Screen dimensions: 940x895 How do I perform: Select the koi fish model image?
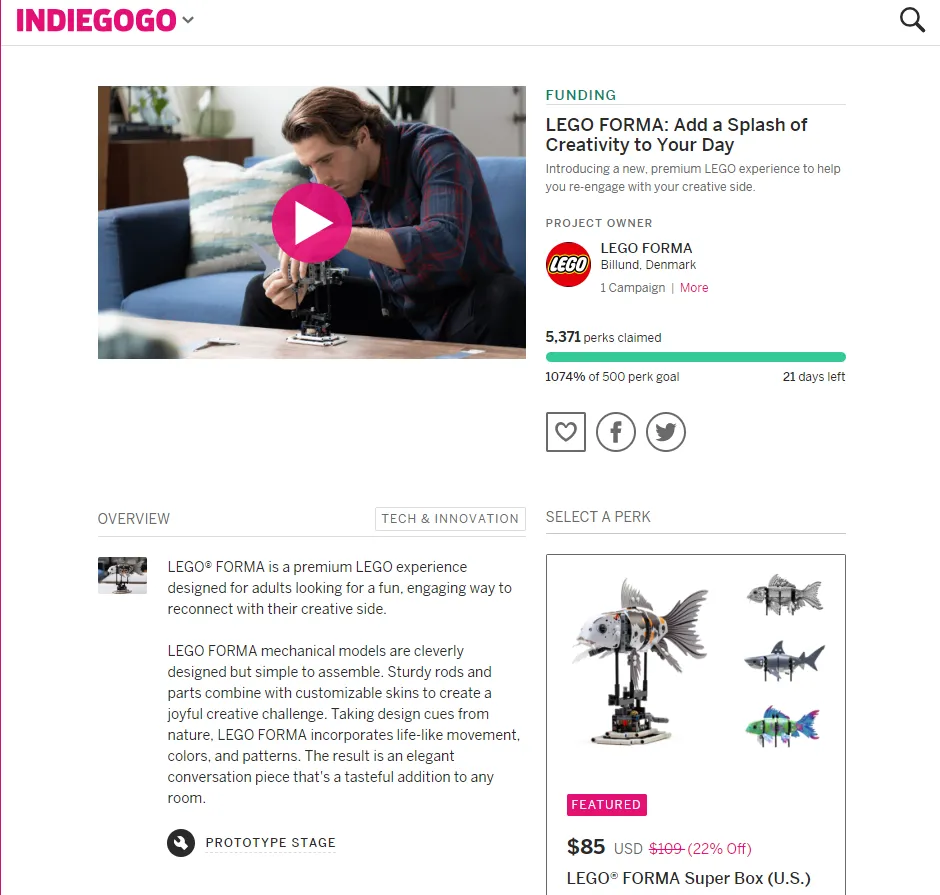point(640,661)
